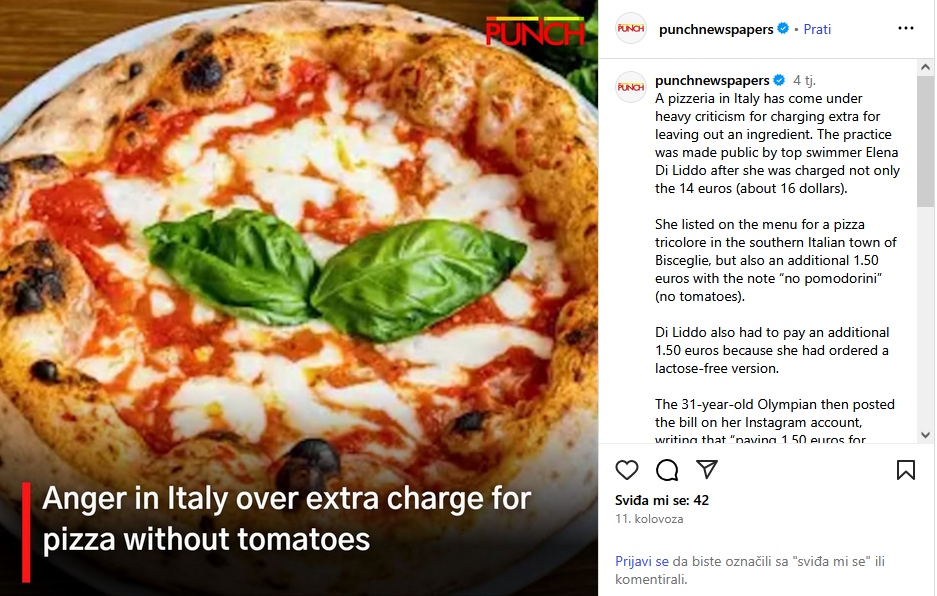Open the three-dot more options menu
Viewport: 937px width, 596px height.
click(906, 29)
